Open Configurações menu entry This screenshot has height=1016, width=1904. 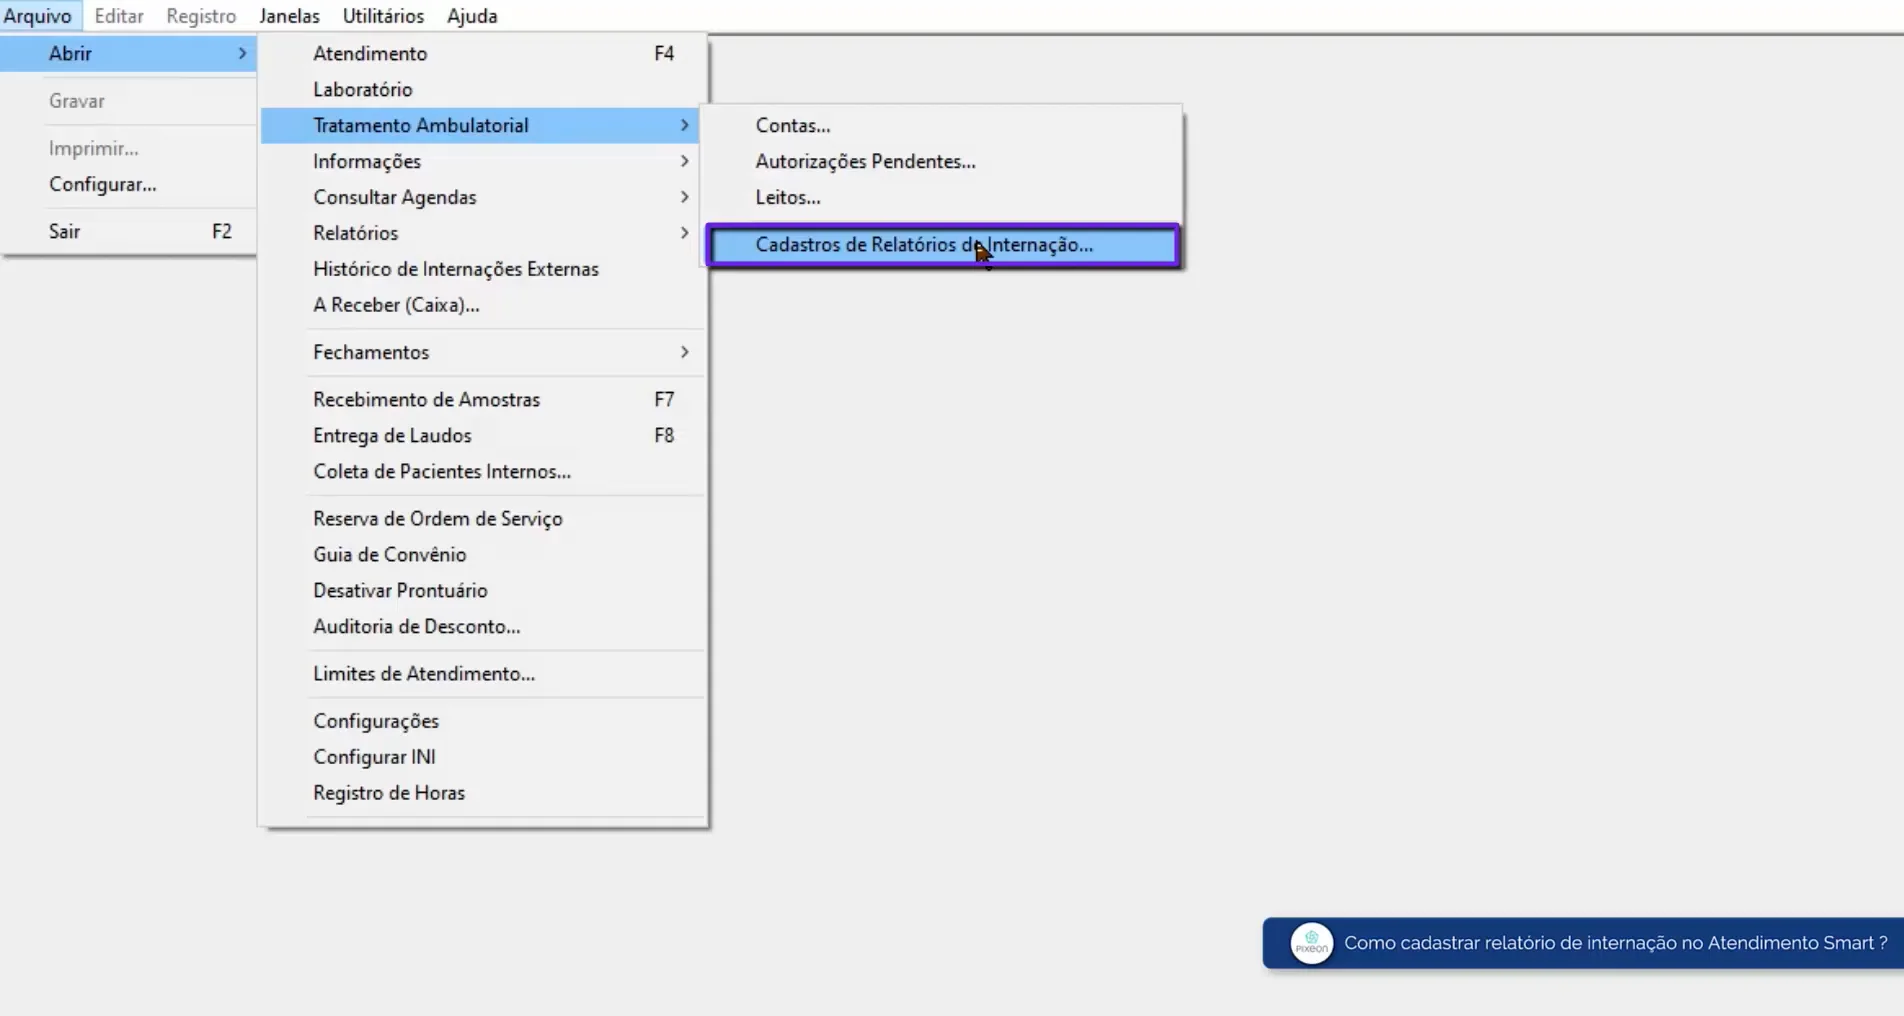click(482, 721)
